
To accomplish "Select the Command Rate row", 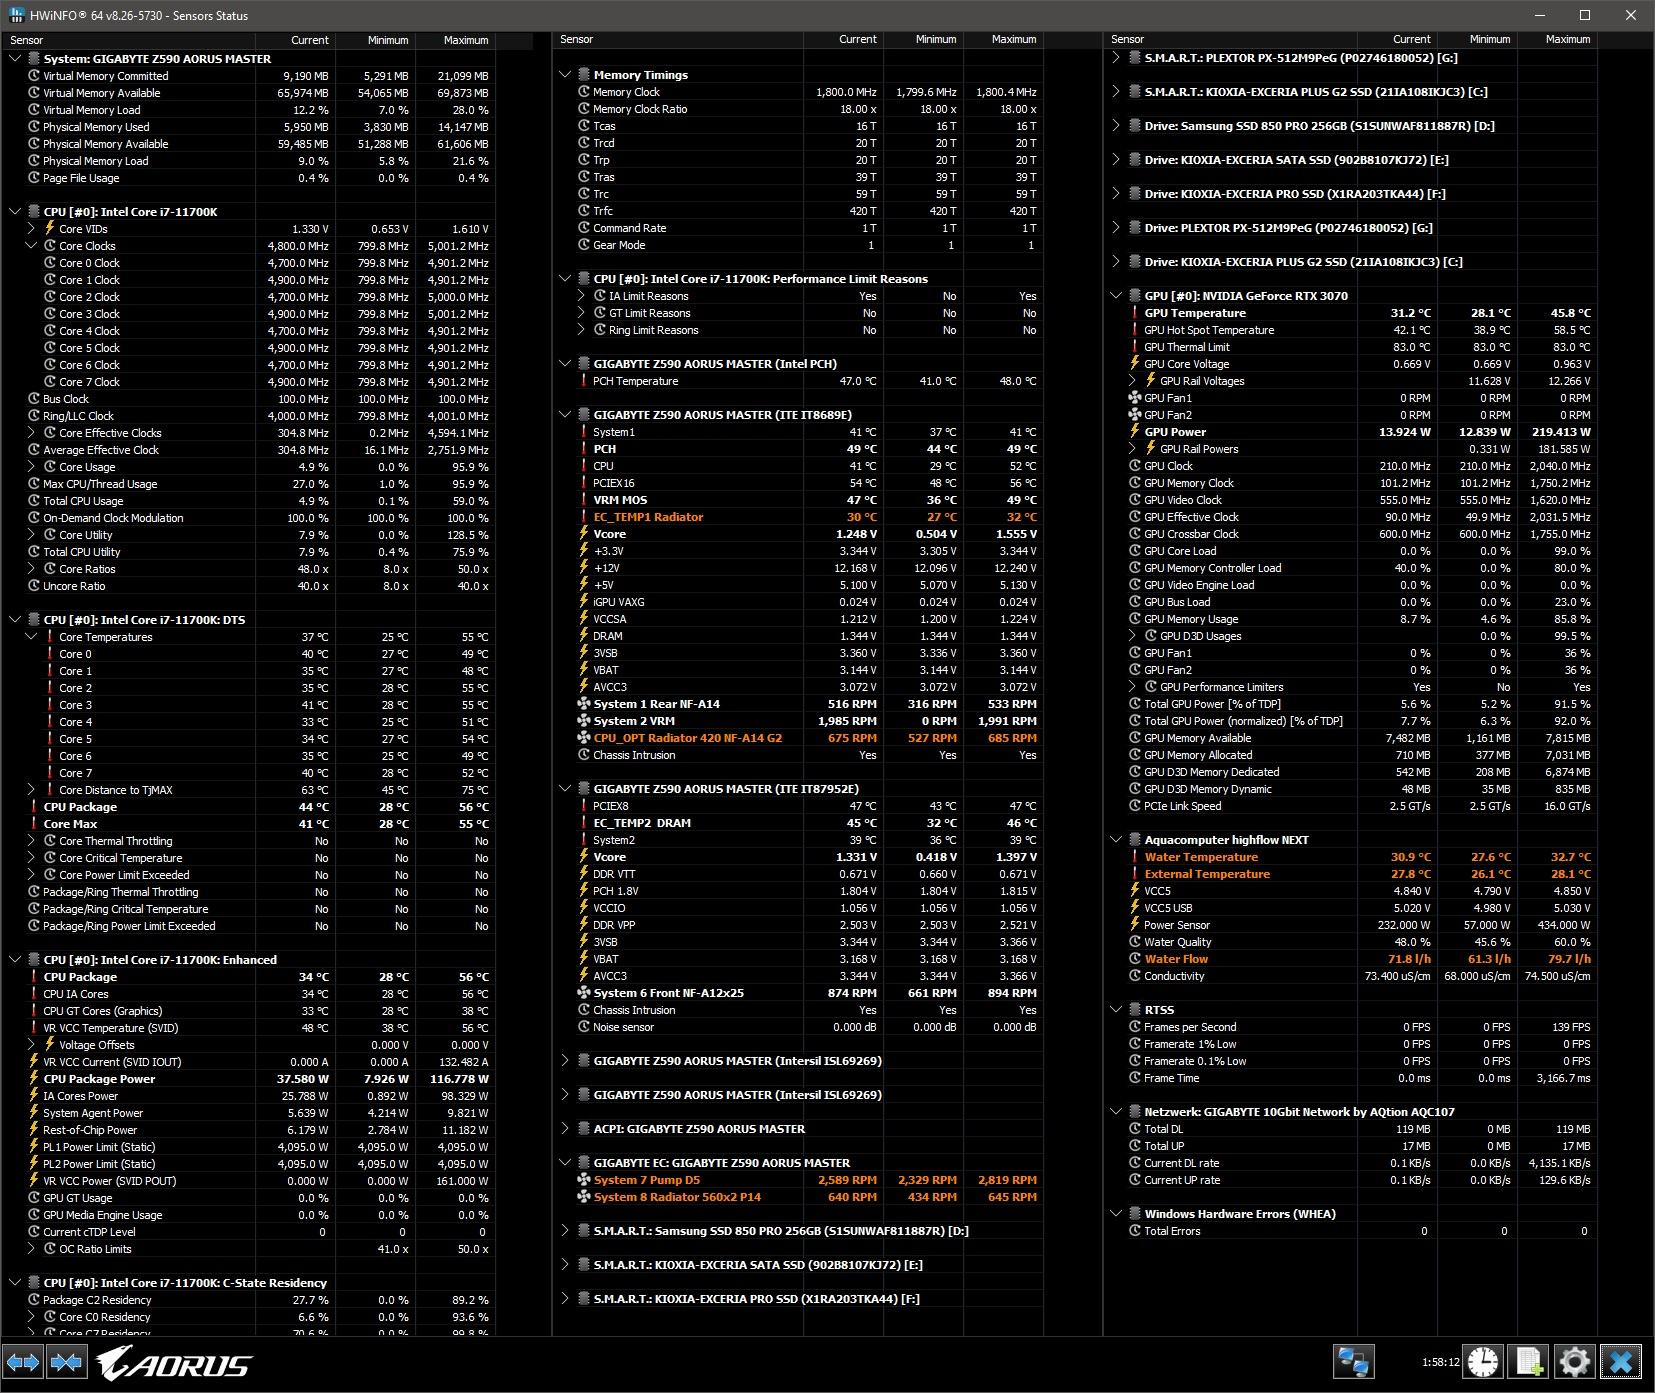I will coord(798,228).
